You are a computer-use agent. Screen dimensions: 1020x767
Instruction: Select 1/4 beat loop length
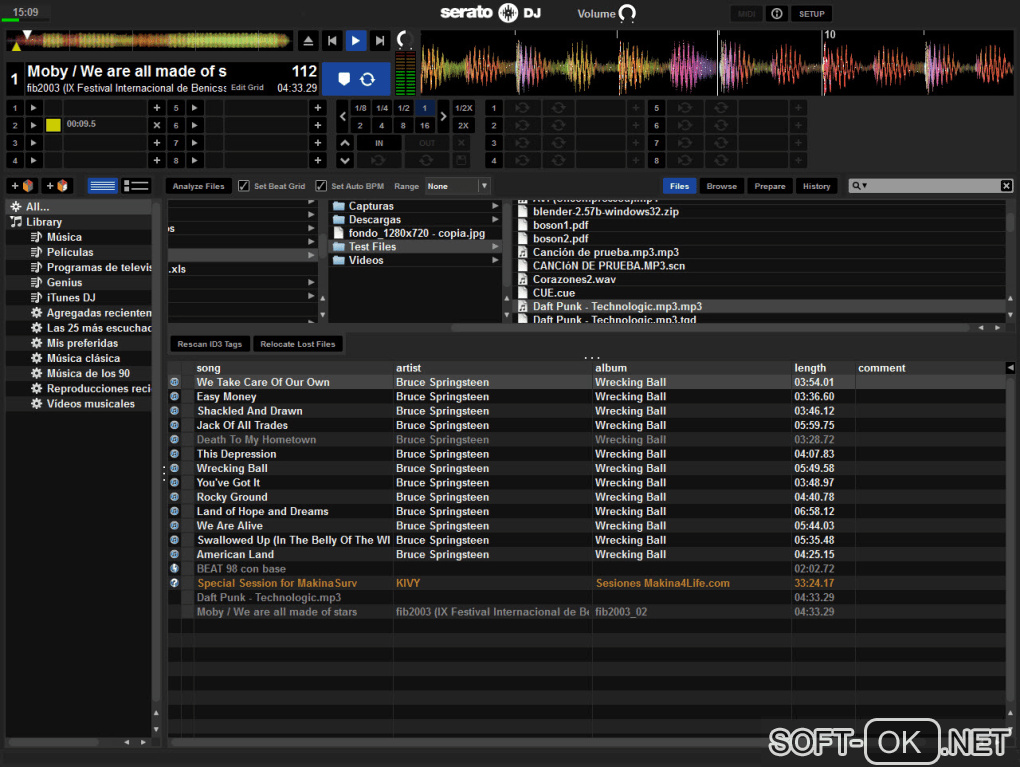(x=382, y=108)
